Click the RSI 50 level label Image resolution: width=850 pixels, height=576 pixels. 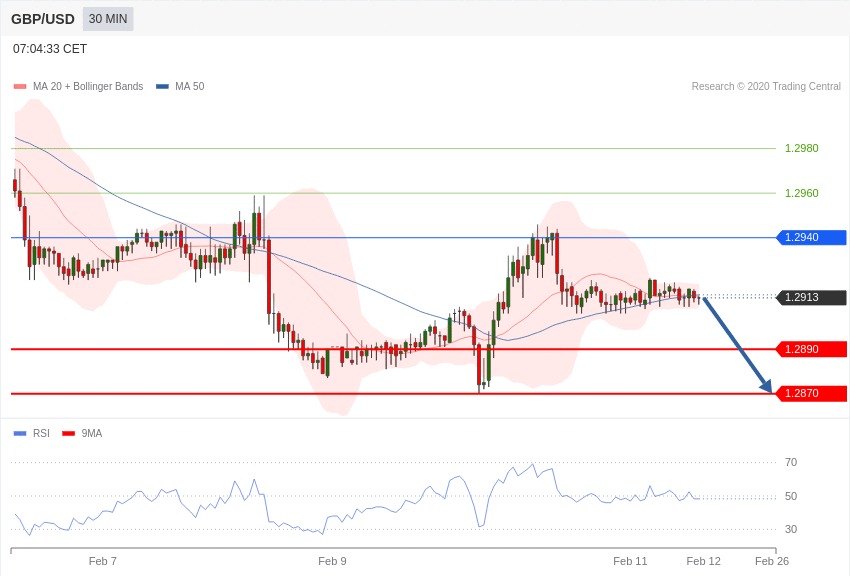point(791,496)
